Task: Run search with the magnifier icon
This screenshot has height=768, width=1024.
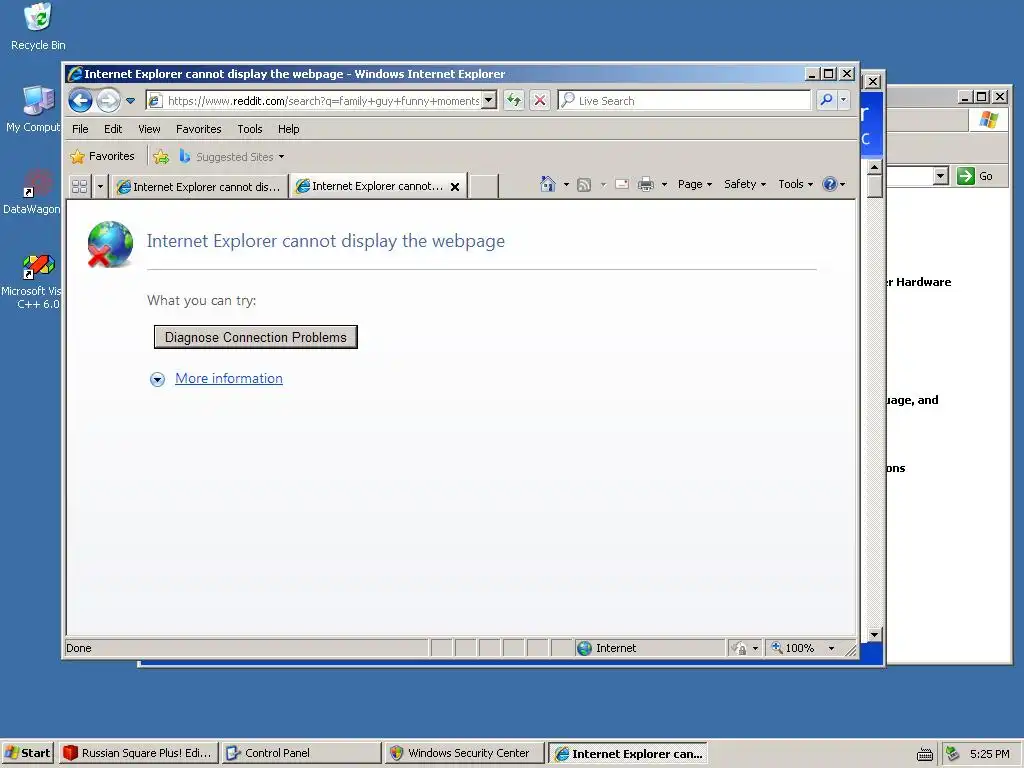Action: [x=826, y=100]
